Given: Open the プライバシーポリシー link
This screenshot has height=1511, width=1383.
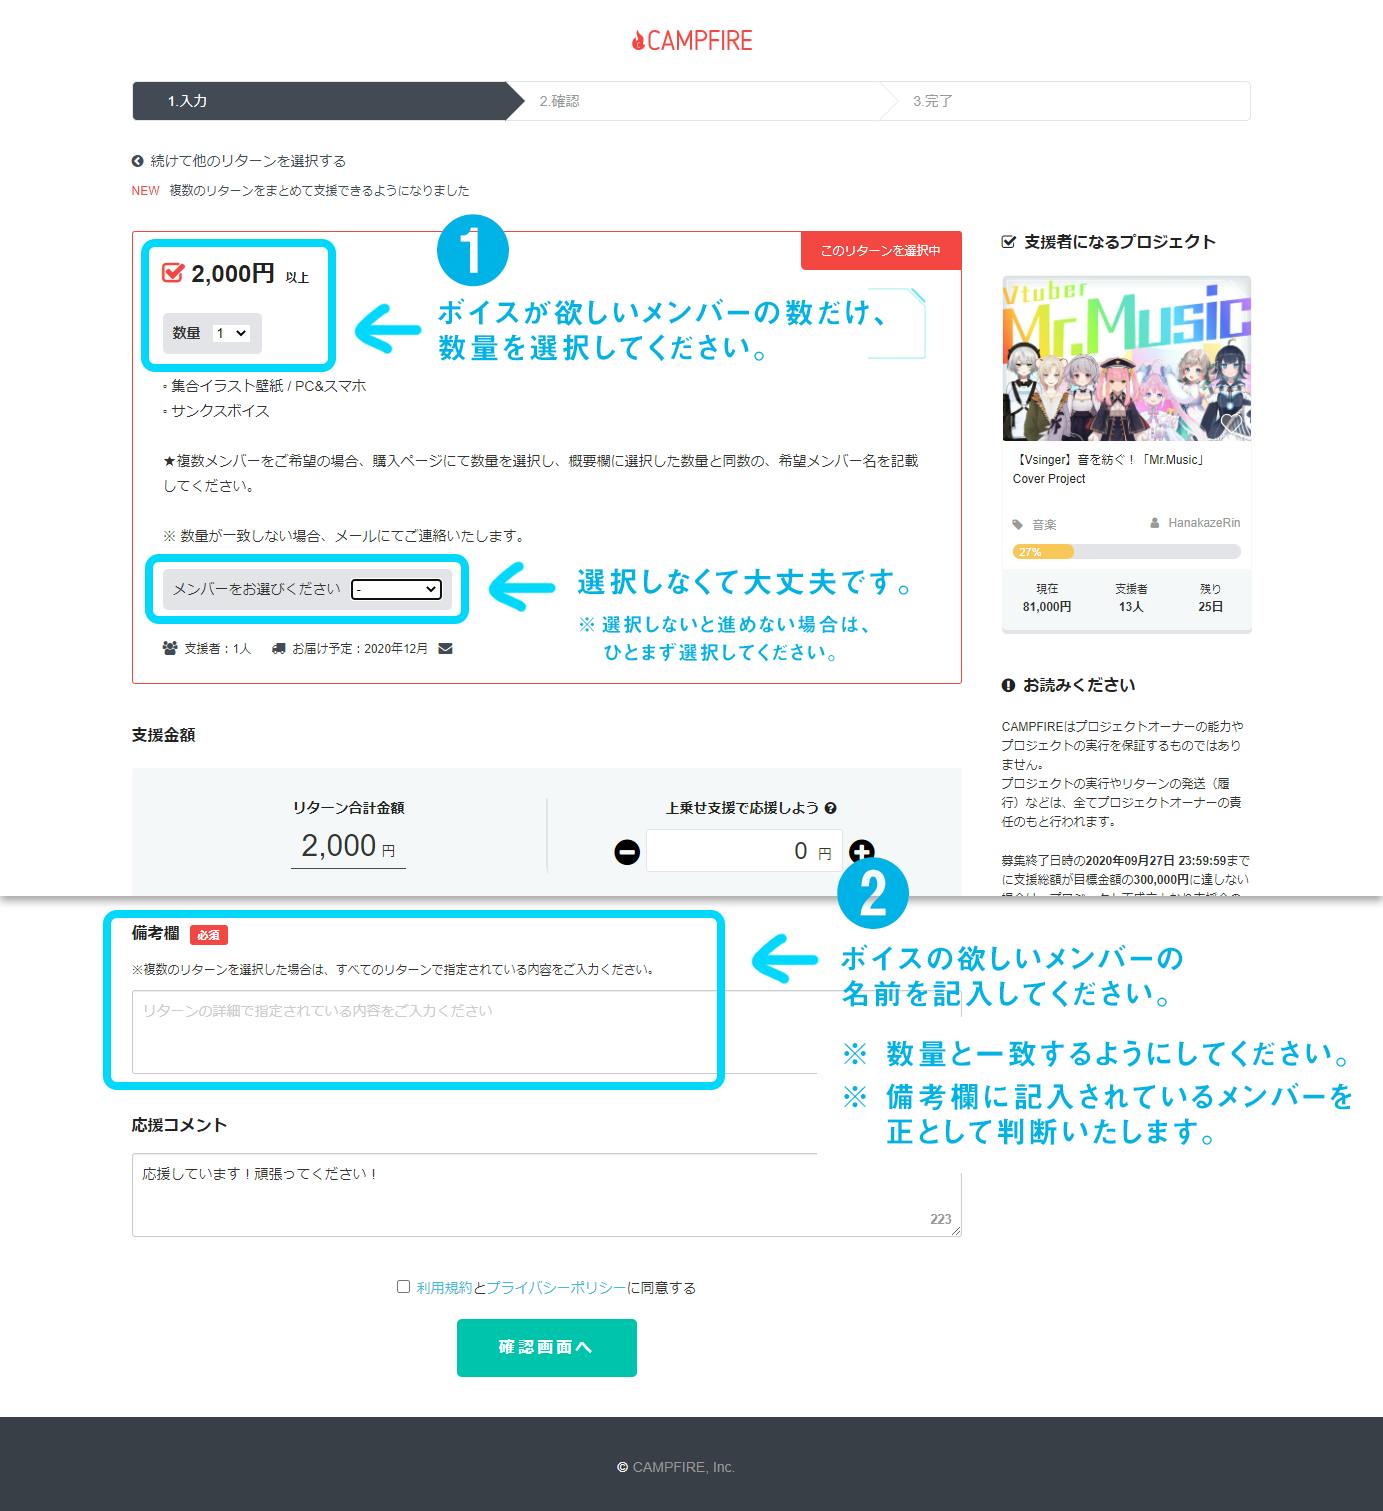Looking at the screenshot, I should [556, 1288].
